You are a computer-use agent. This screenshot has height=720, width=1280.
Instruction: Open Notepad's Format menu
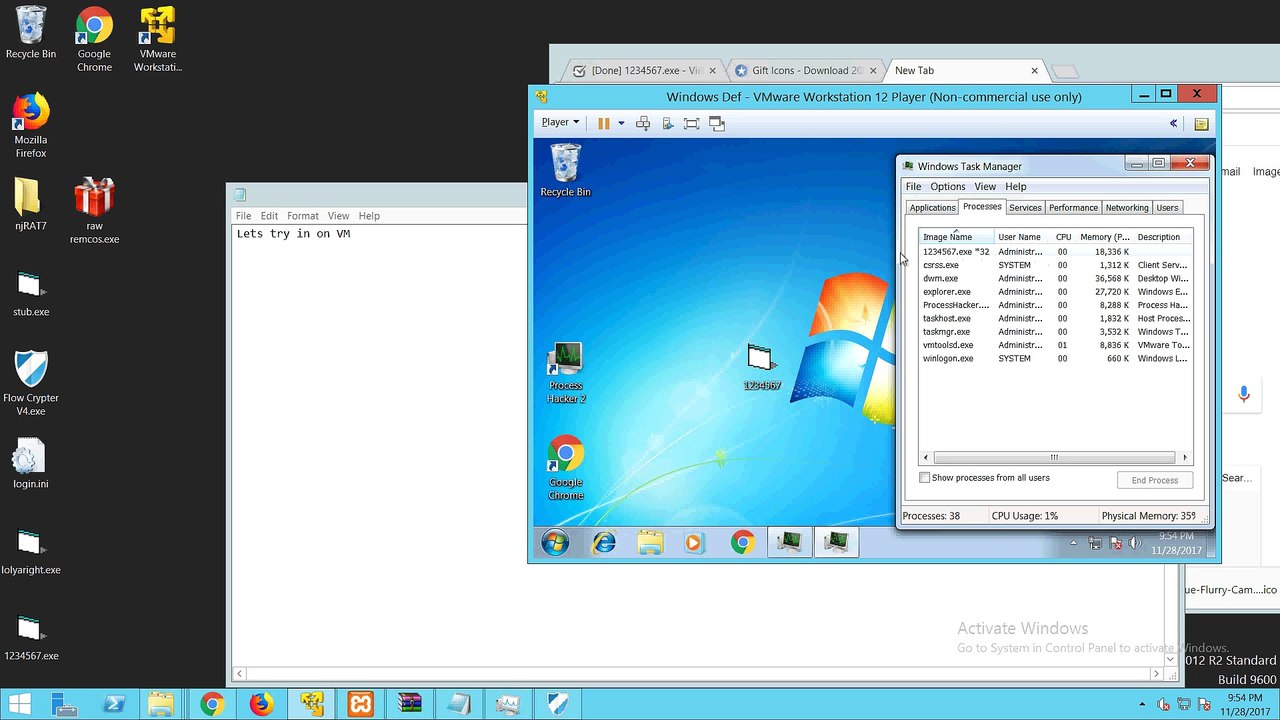click(x=303, y=216)
